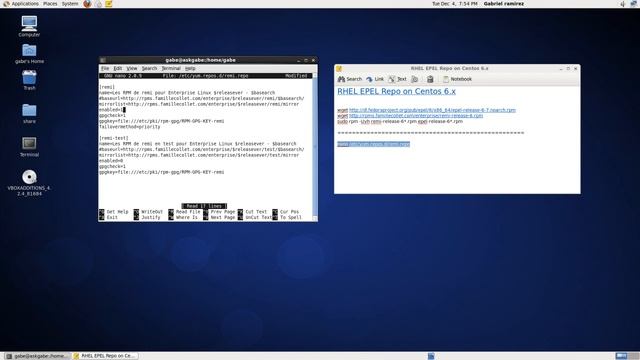Click the mail launcher icon in top panel
Screen dimensions: 640x360
(98, 4)
